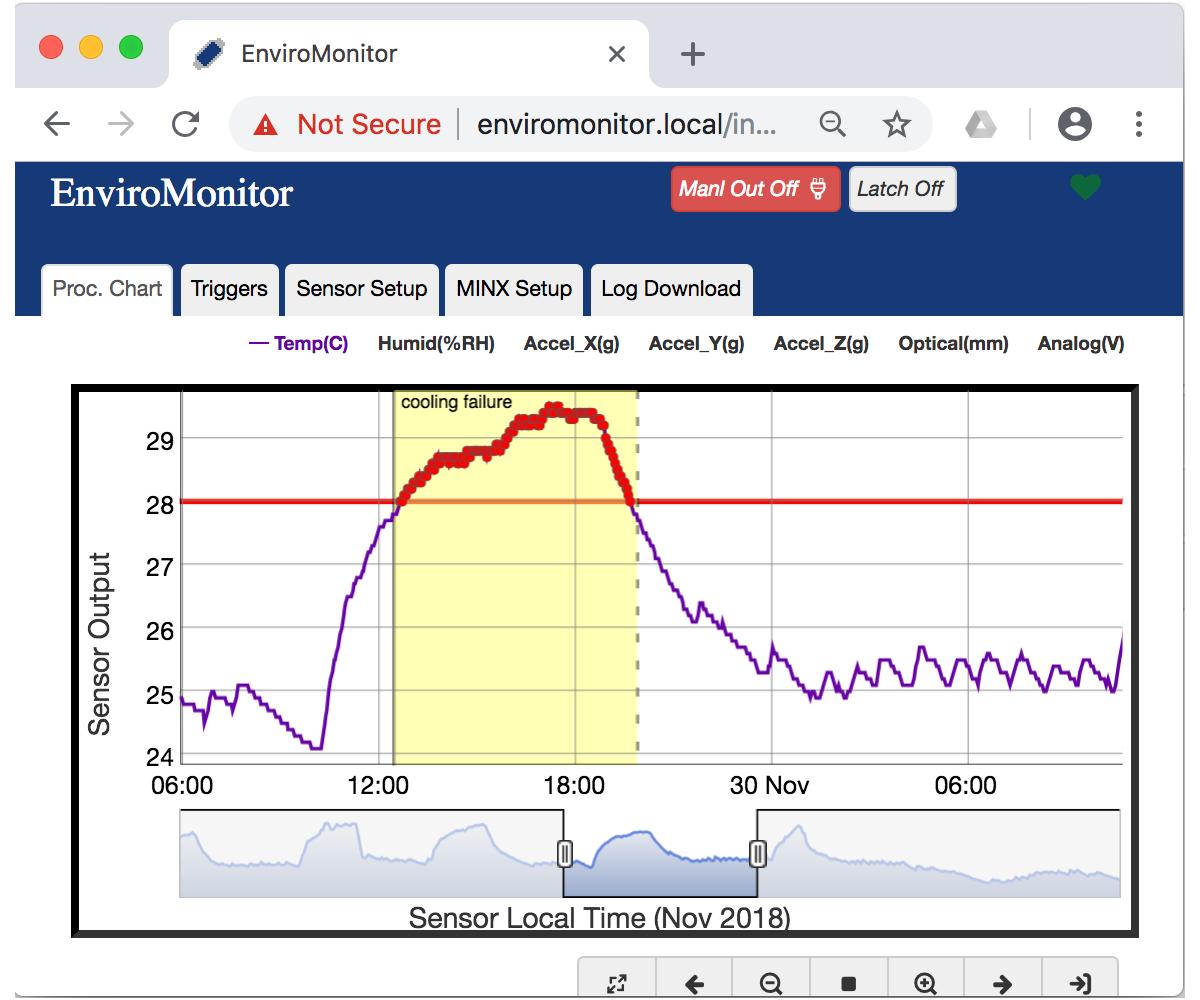Click the left range selector handle
This screenshot has width=1200, height=1000.
pyautogui.click(x=564, y=853)
